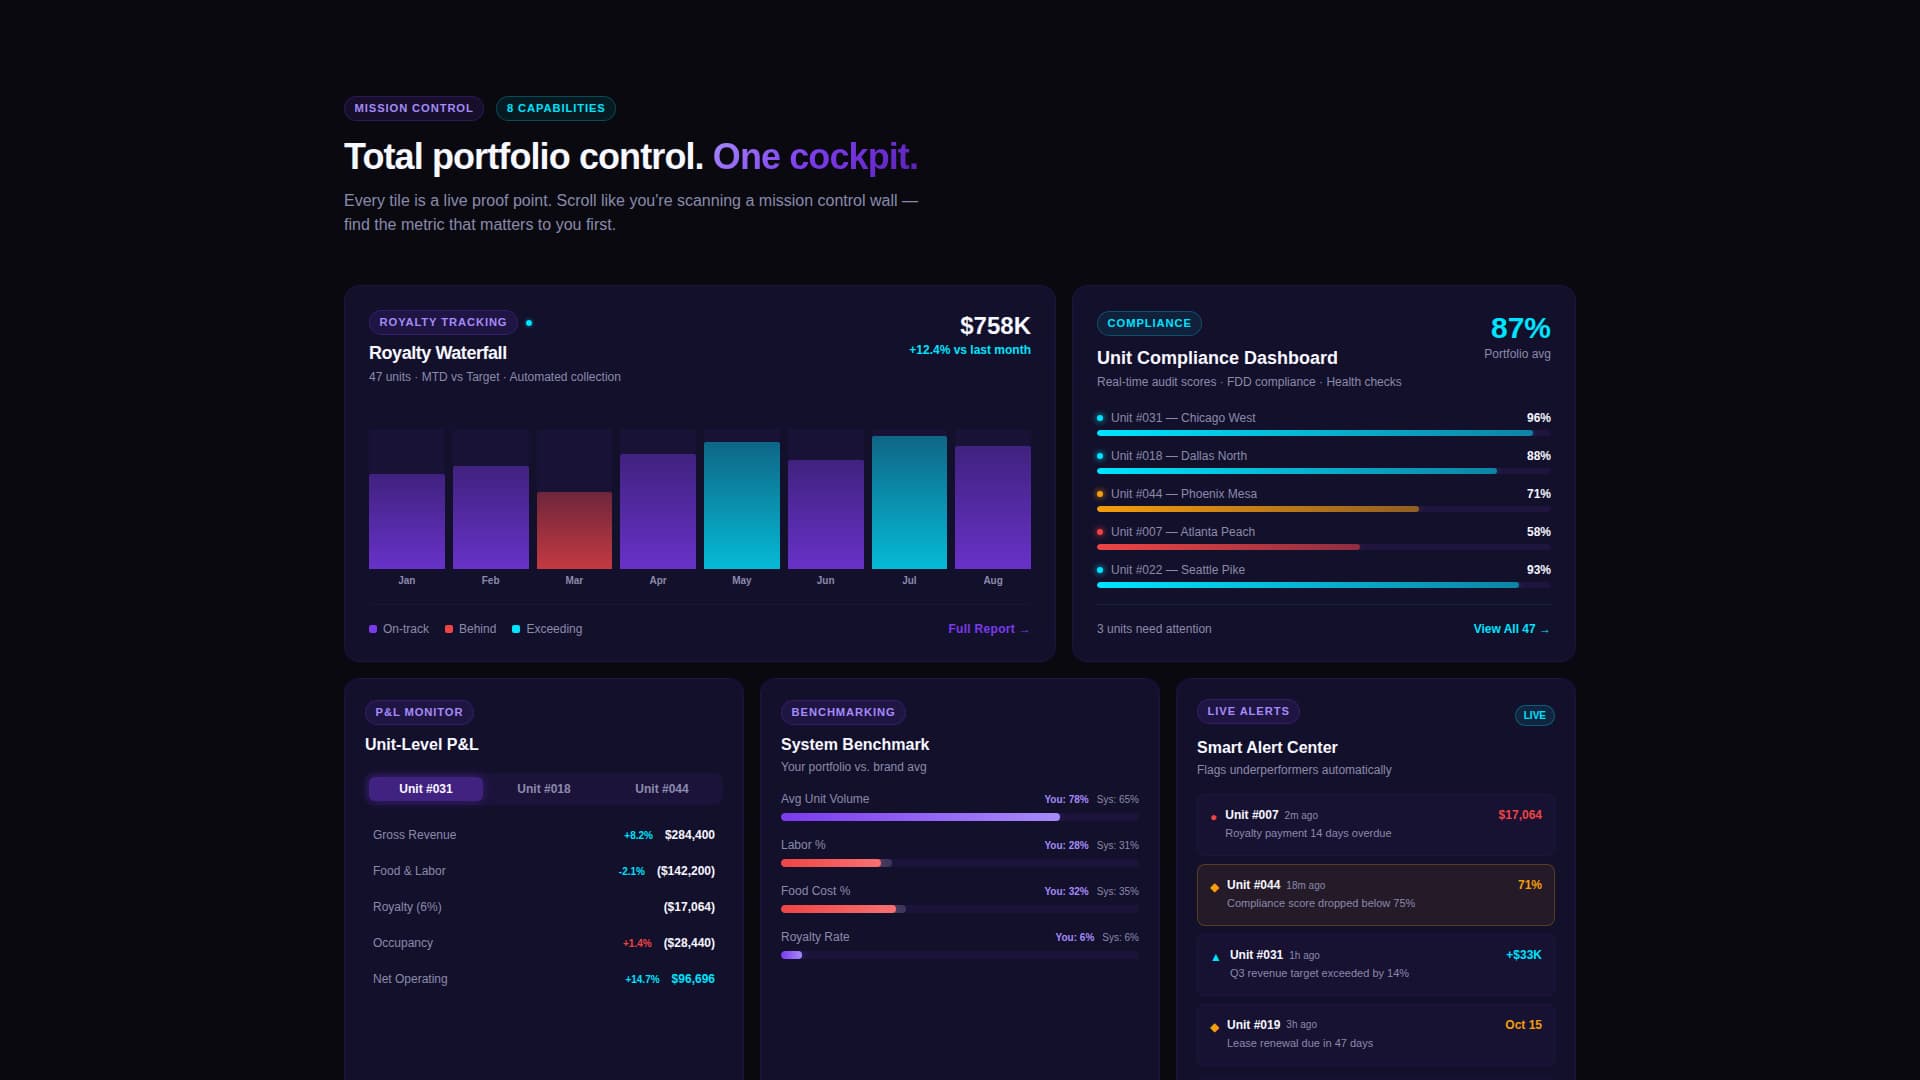1920x1080 pixels.
Task: Click the cyan Jul bar in the chart
Action: coord(909,502)
